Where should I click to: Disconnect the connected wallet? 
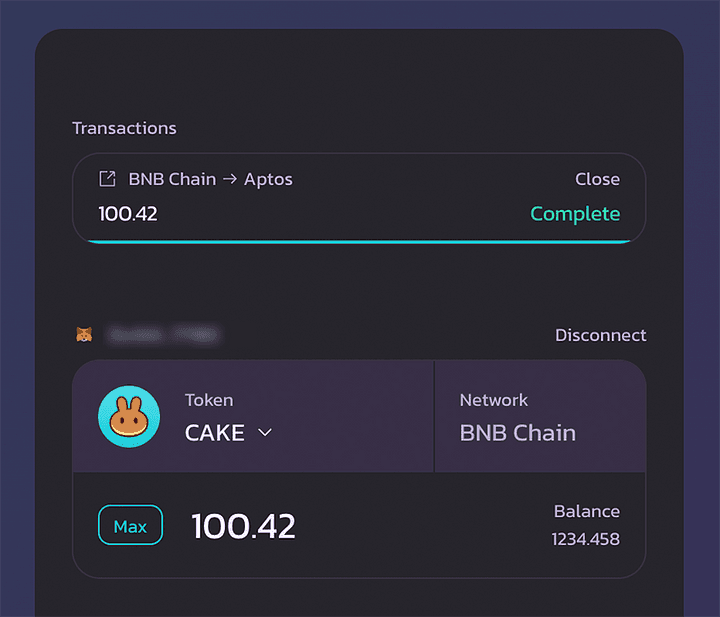click(x=600, y=335)
